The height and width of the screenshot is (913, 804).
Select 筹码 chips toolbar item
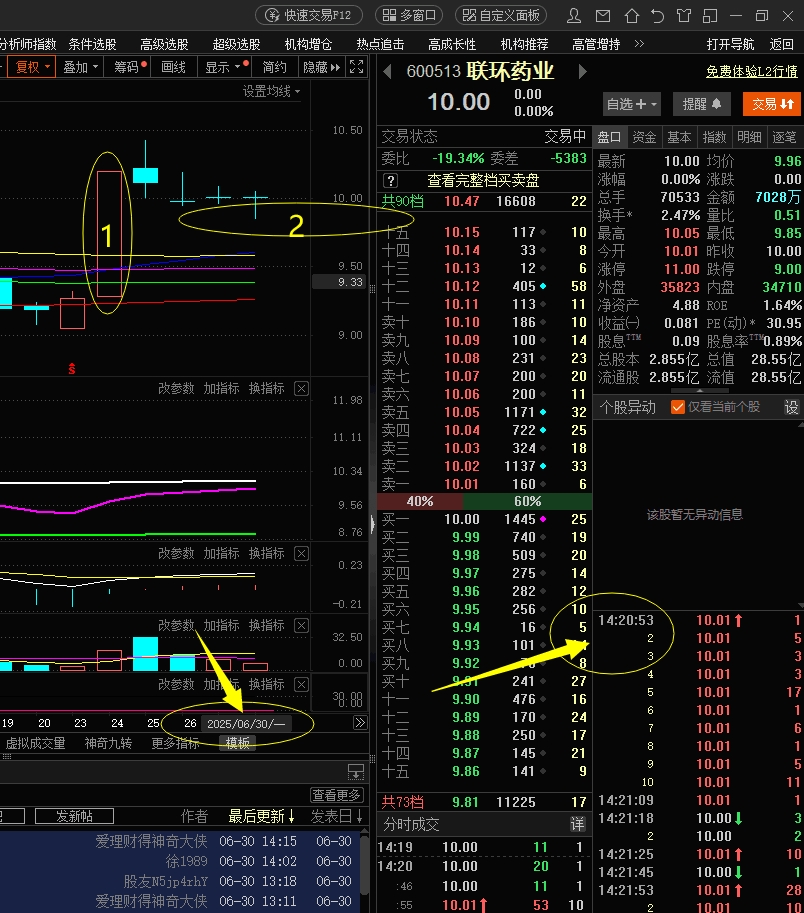(x=127, y=67)
